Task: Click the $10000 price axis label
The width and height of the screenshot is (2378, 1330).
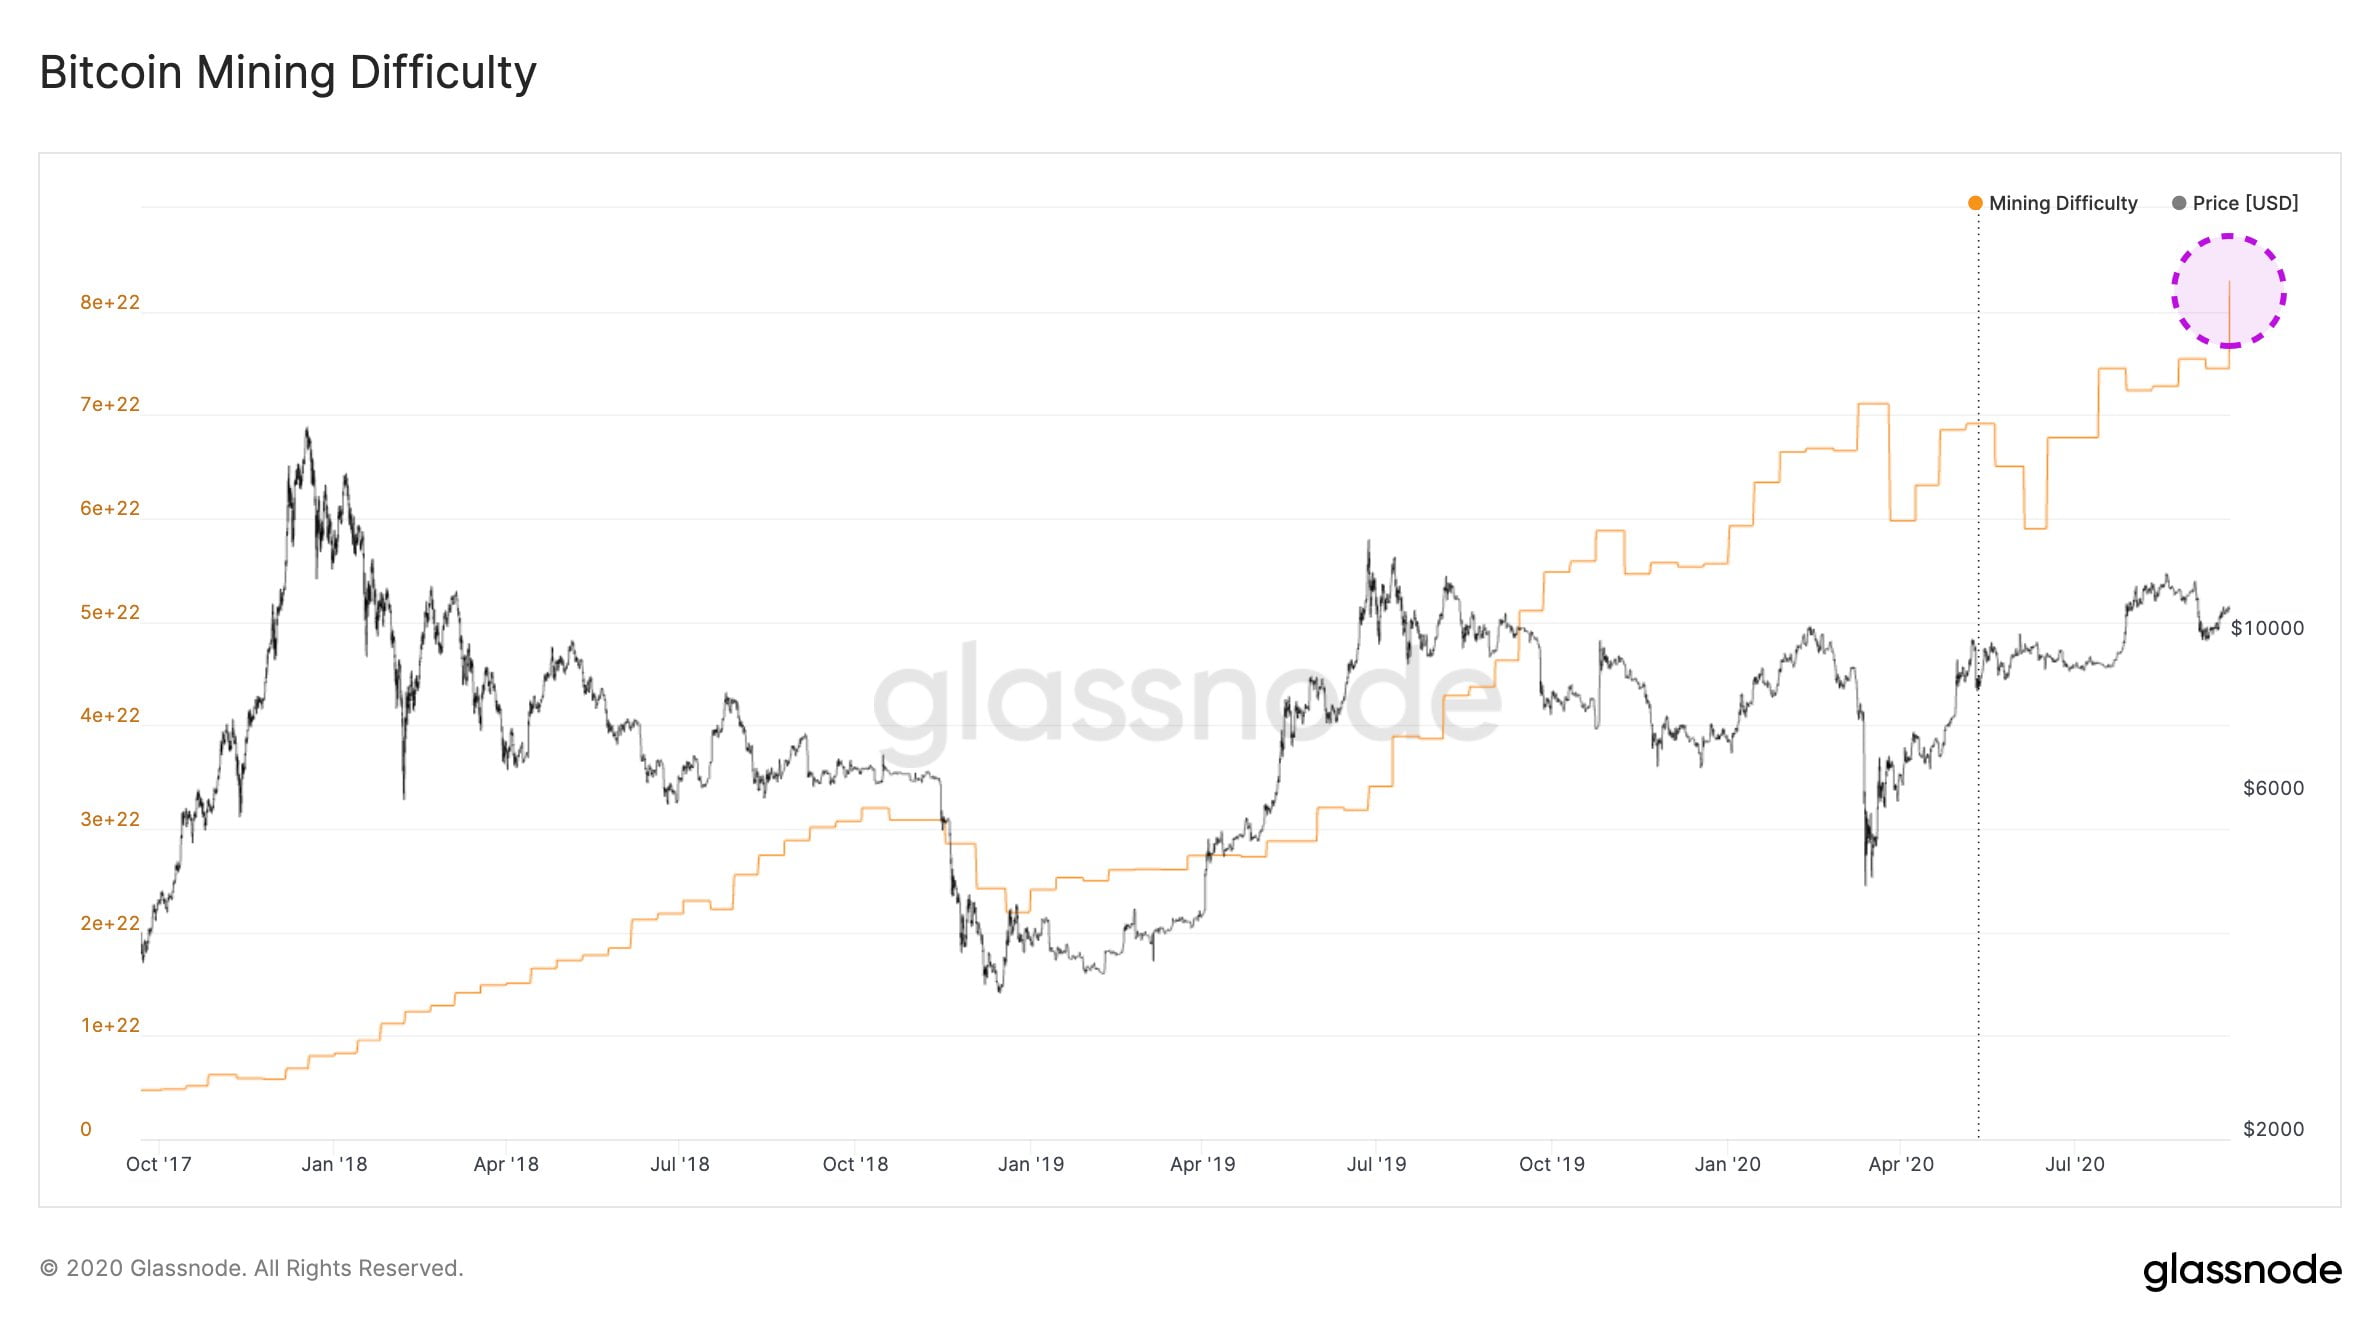Action: (x=2267, y=628)
